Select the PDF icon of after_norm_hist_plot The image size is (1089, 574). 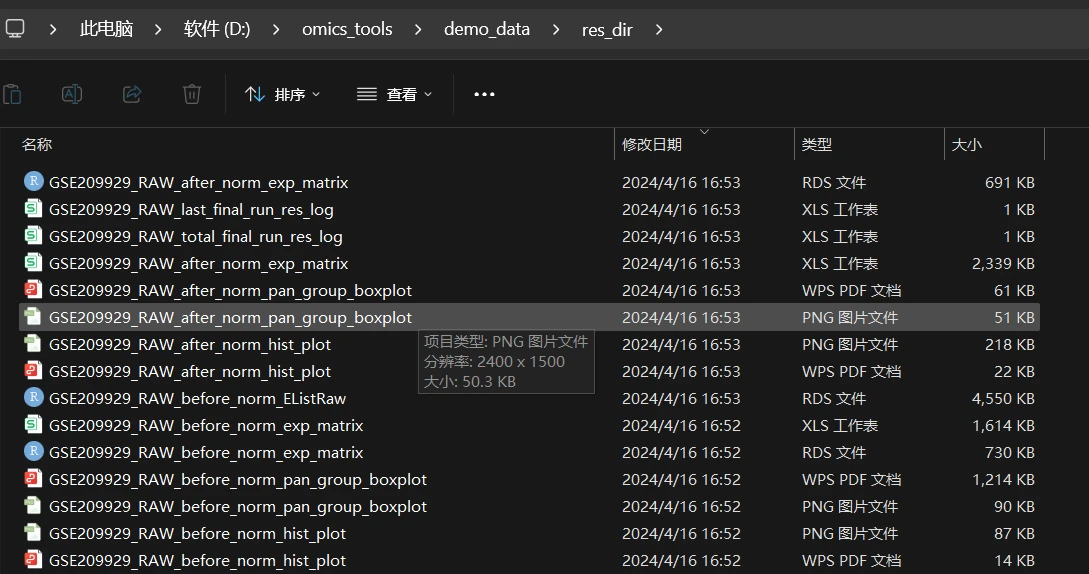coord(33,370)
